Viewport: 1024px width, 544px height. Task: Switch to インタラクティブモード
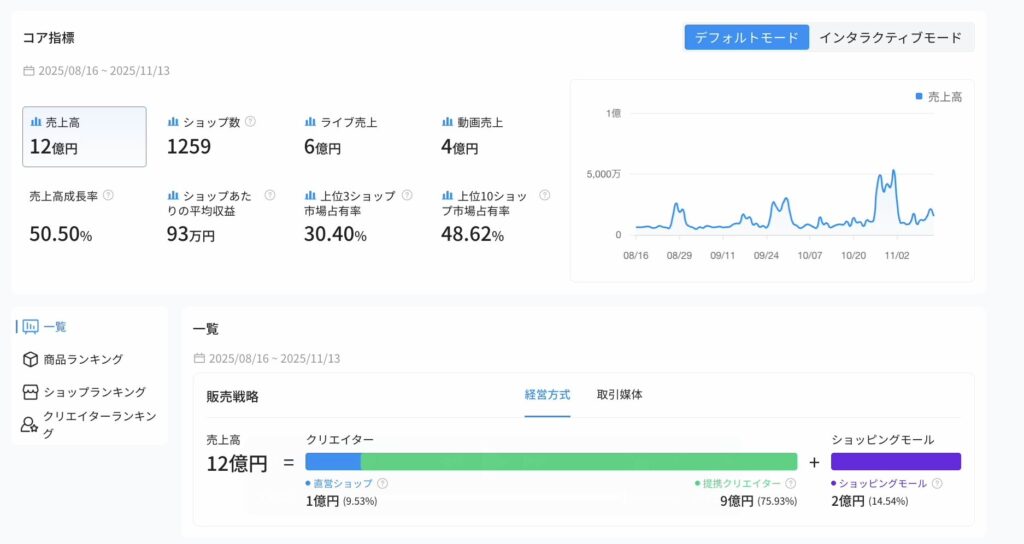point(890,38)
